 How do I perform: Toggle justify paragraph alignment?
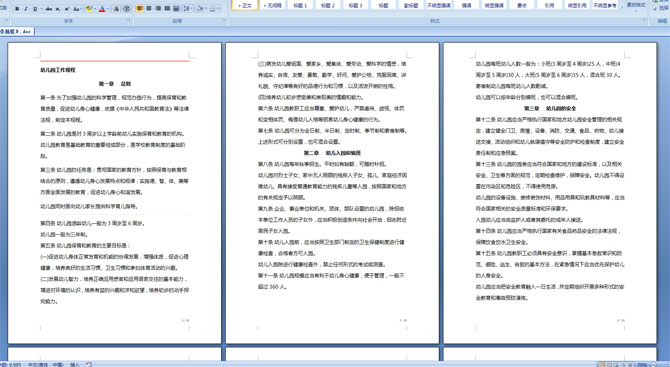(x=167, y=8)
